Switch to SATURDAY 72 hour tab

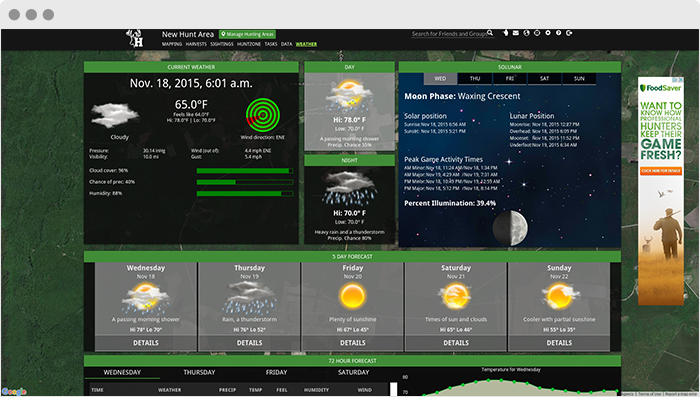coord(354,372)
